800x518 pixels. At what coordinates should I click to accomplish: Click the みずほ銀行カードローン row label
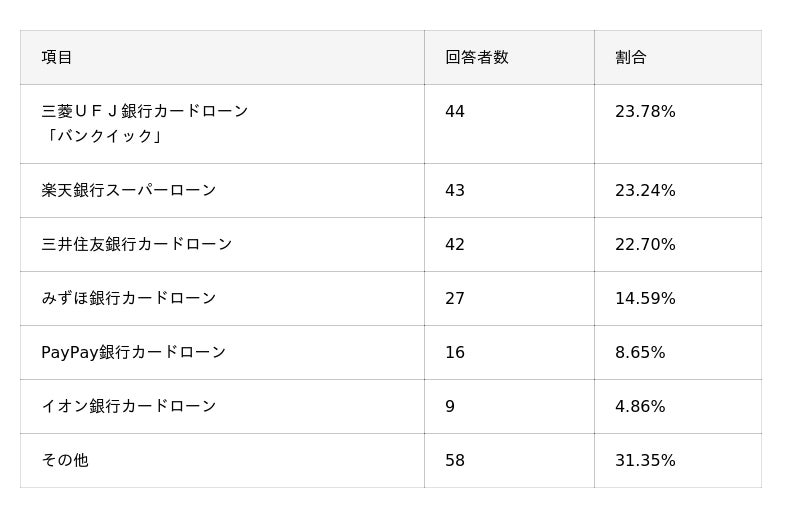129,298
